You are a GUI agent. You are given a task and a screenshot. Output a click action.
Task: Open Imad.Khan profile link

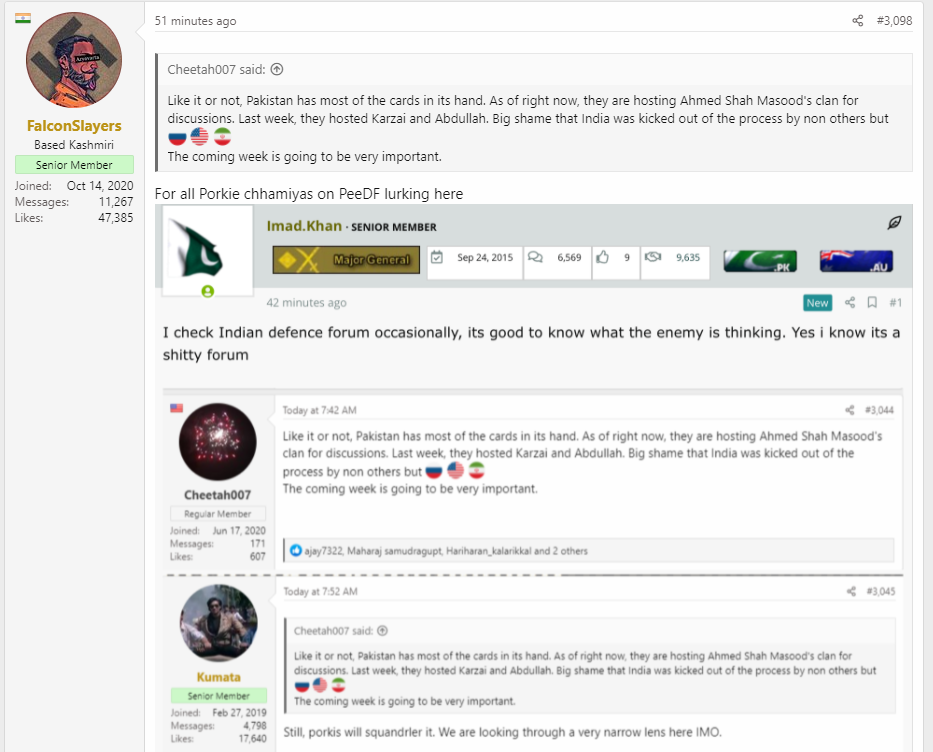click(x=304, y=226)
